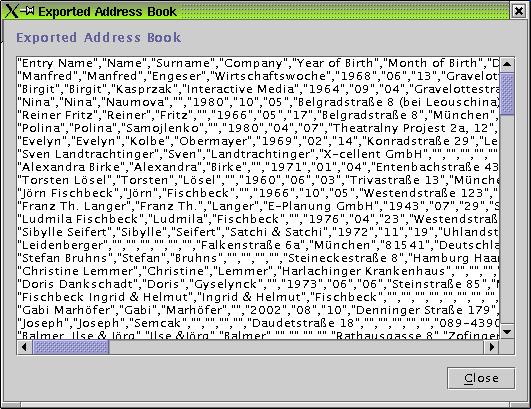The width and height of the screenshot is (531, 409).
Task: Click the "Entry Name" header row text
Action: (258, 63)
